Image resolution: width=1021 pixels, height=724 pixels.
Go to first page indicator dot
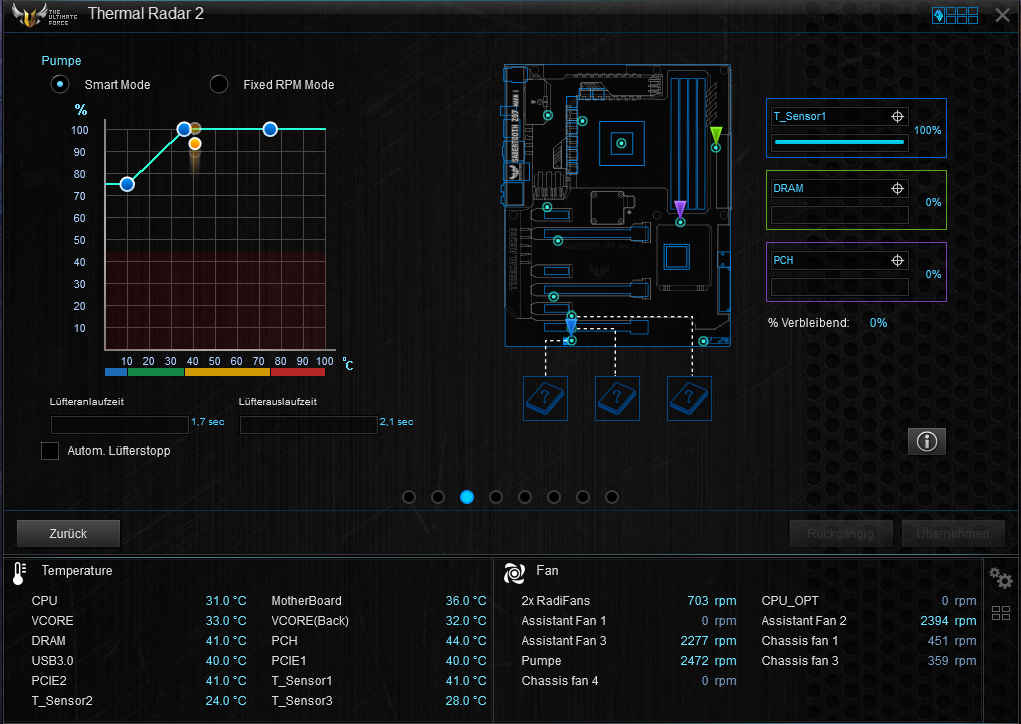pos(409,497)
